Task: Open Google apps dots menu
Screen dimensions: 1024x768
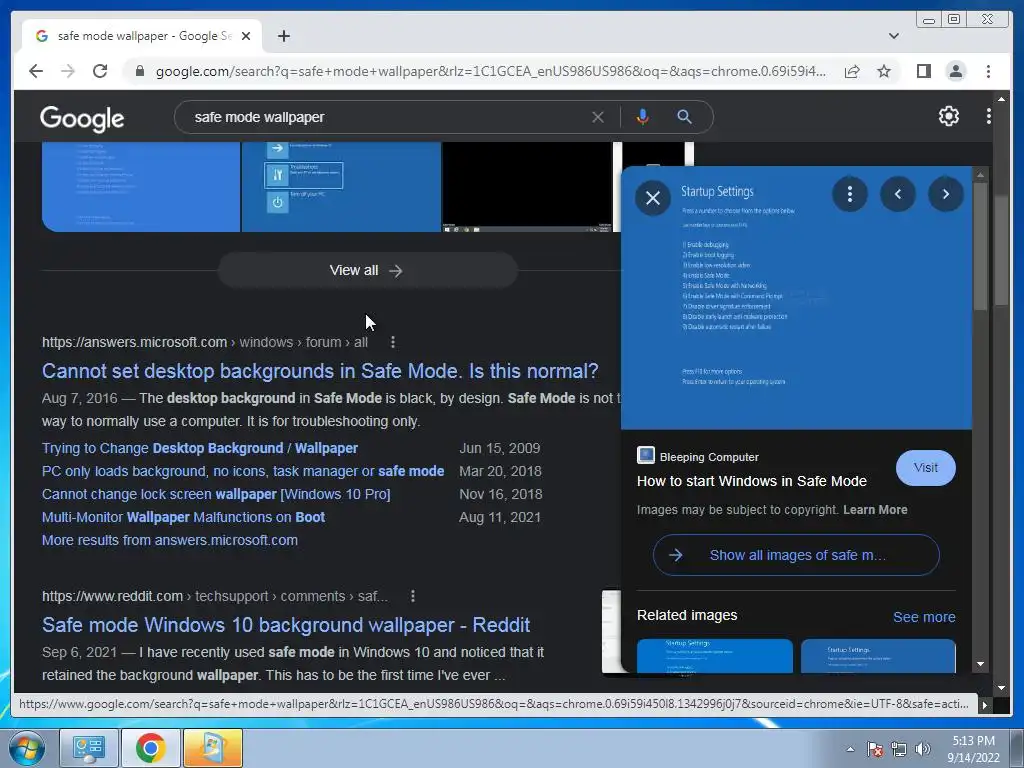Action: [x=989, y=116]
